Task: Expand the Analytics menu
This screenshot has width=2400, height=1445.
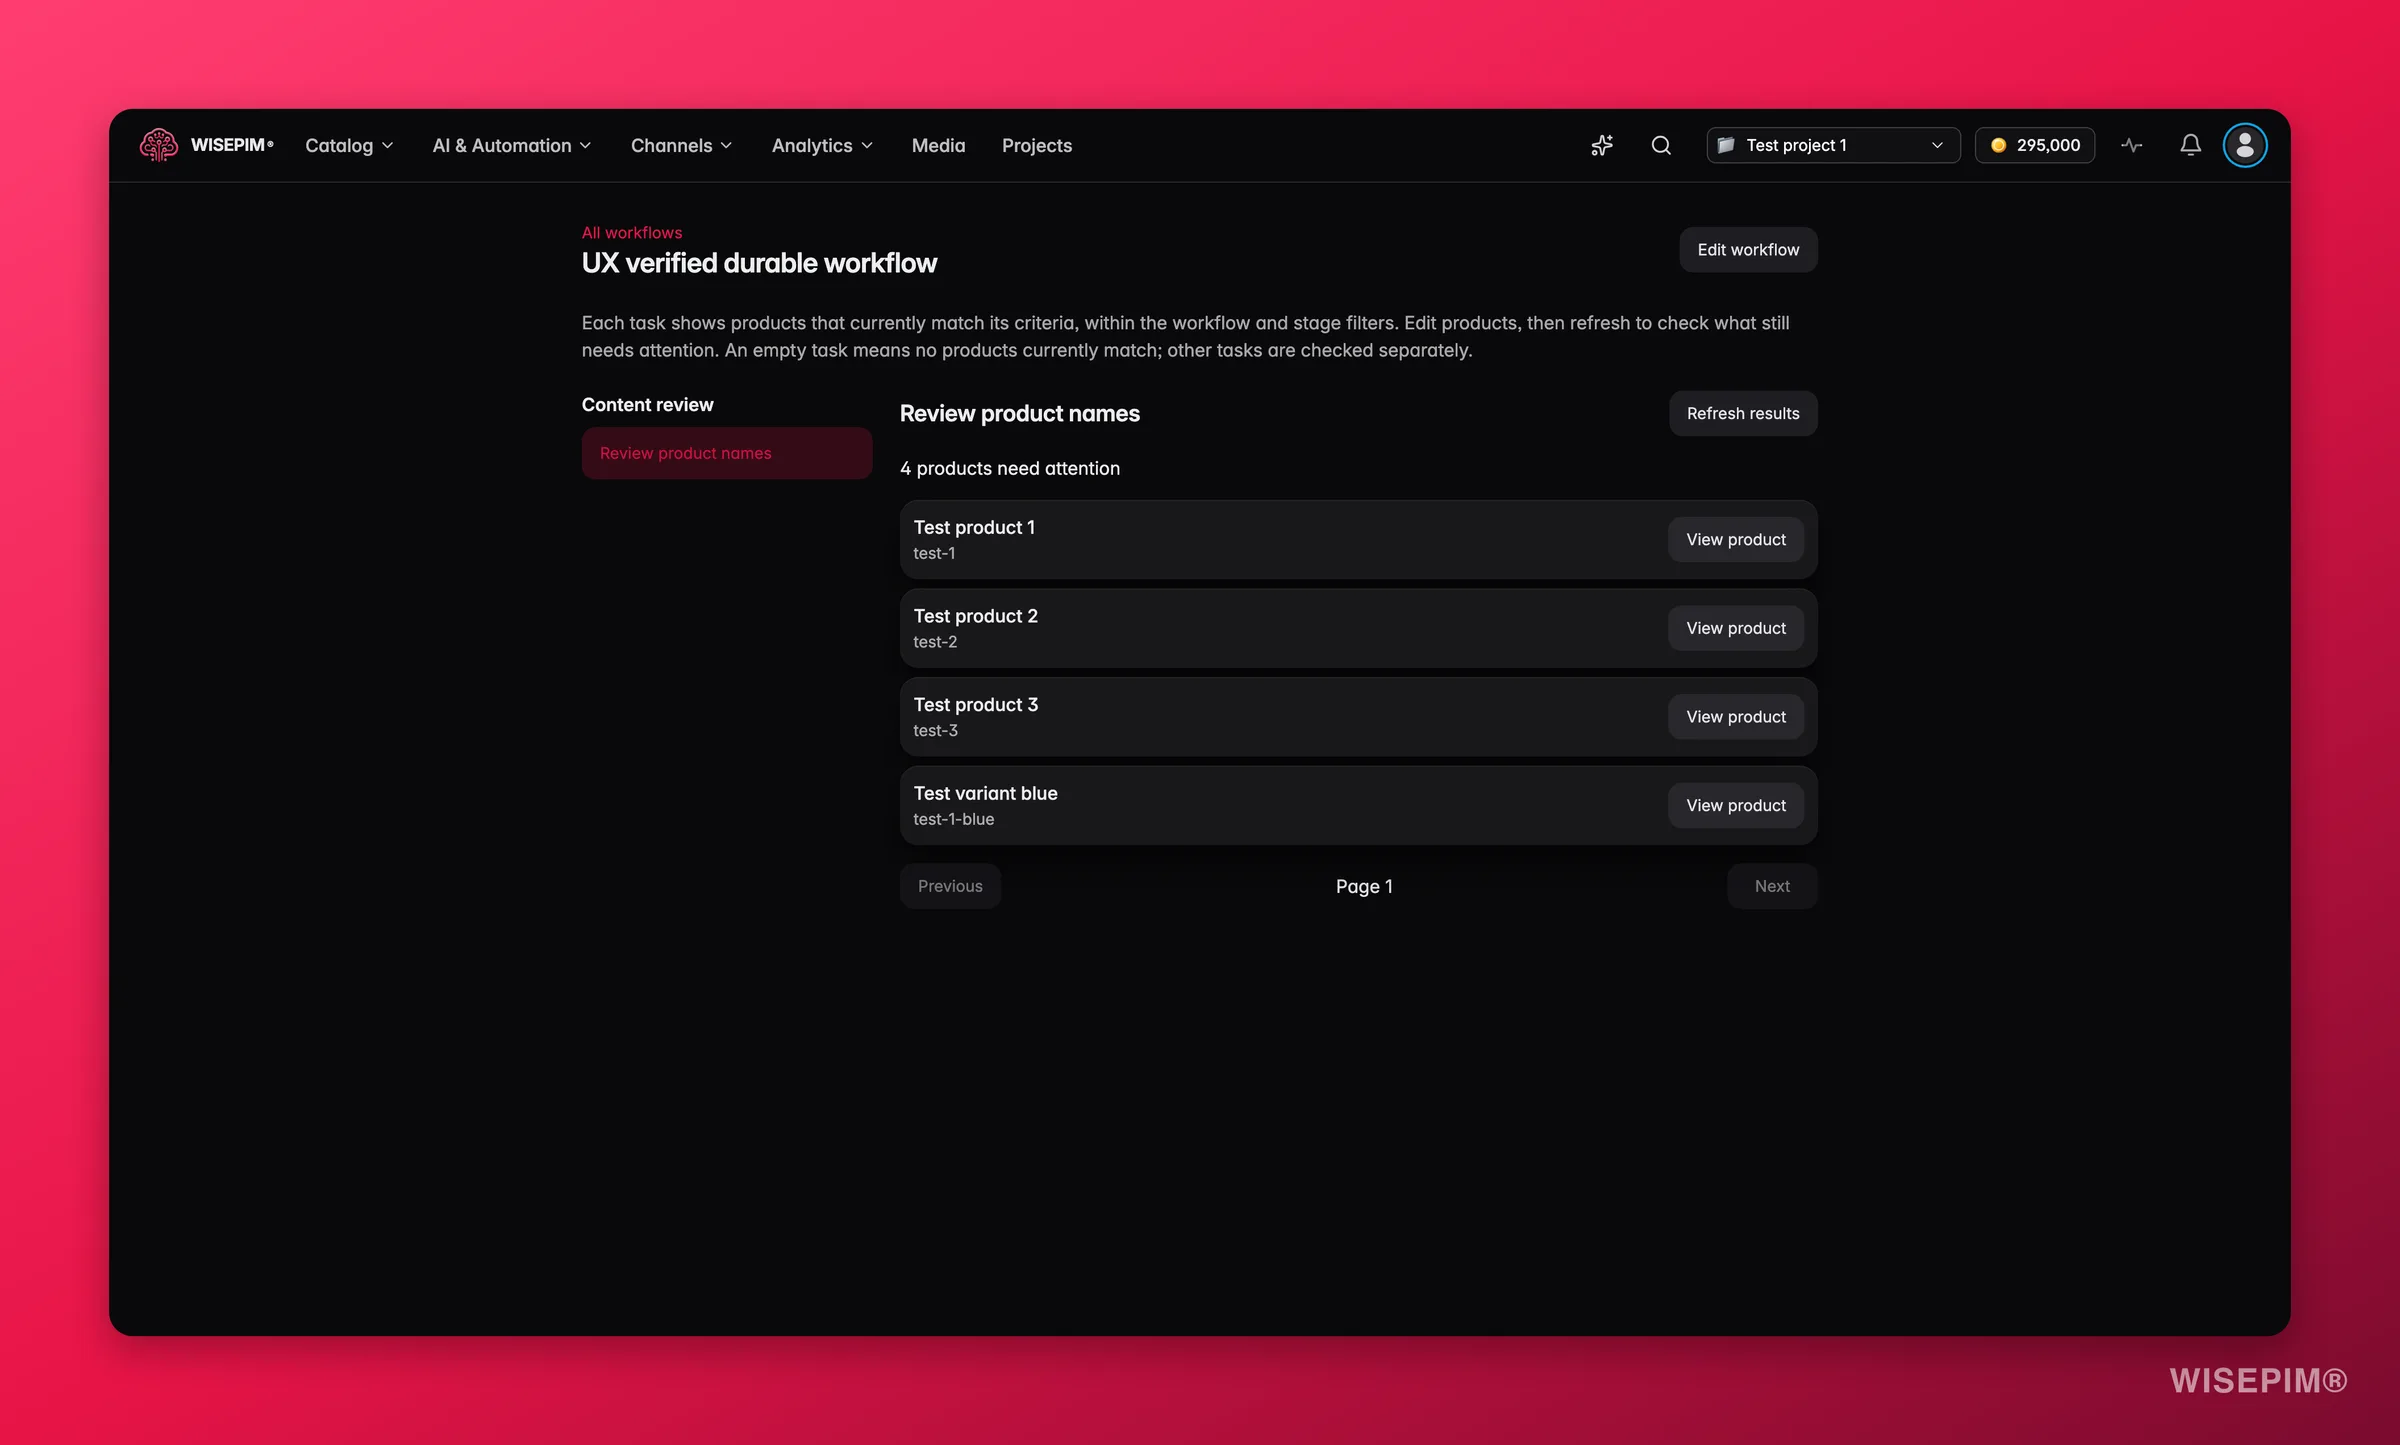Action: pyautogui.click(x=822, y=145)
